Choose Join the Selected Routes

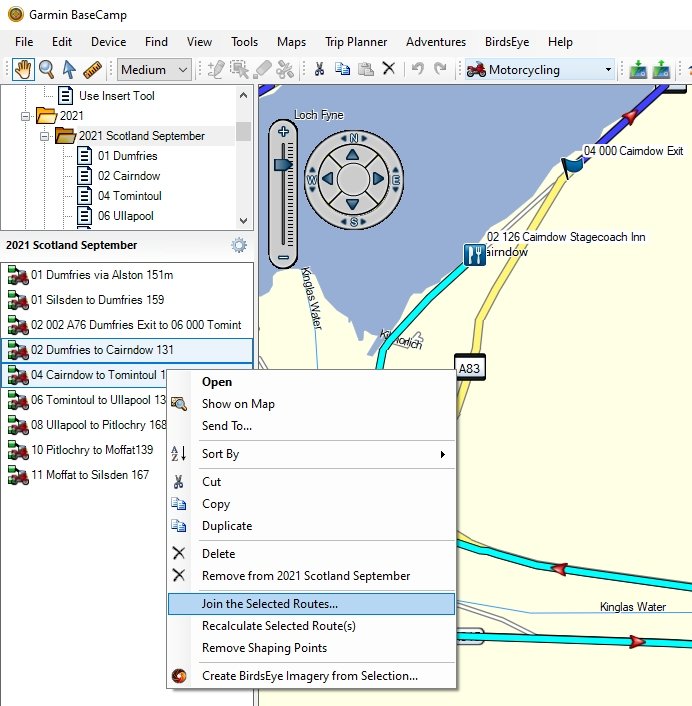(312, 604)
